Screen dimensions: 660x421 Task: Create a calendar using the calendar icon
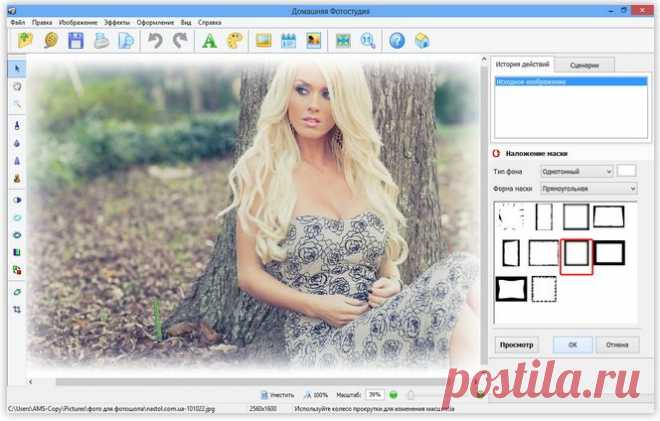[289, 41]
